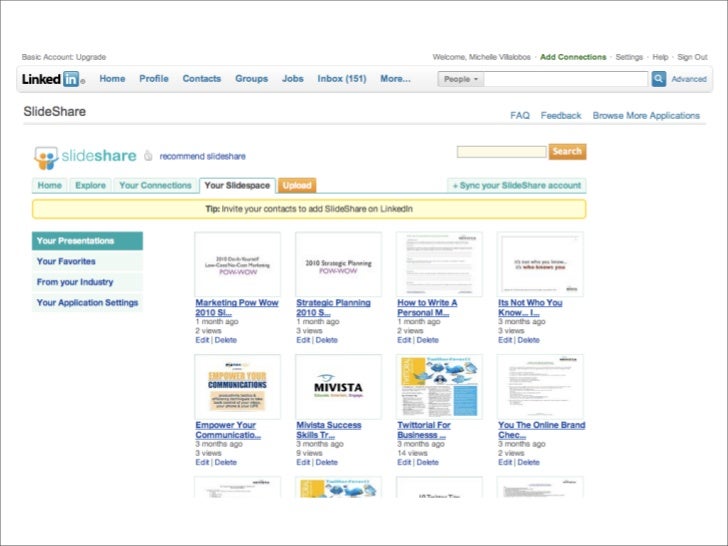This screenshot has height=546, width=728.
Task: Click Delete under Twittorial For Businesss
Action: point(428,462)
